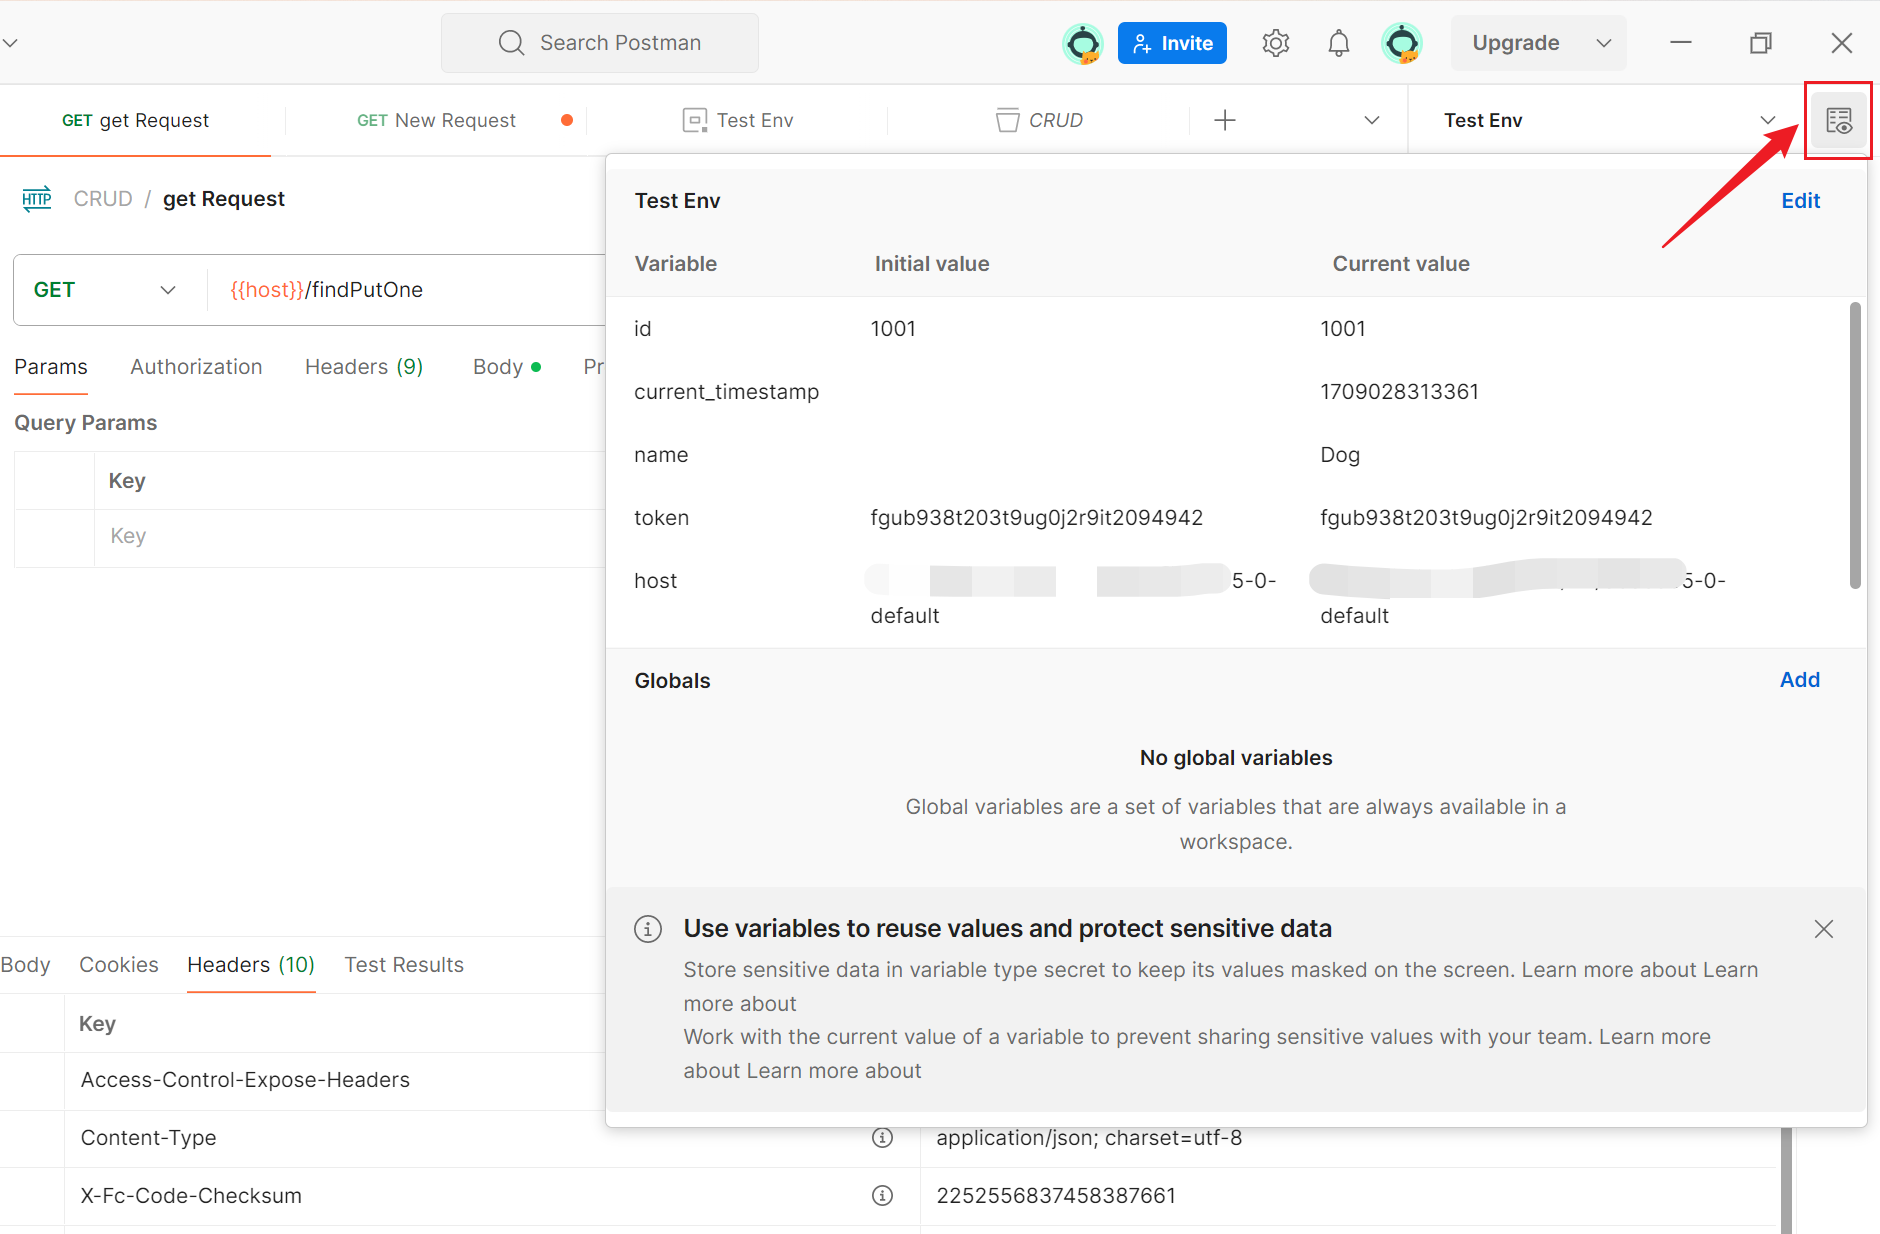The height and width of the screenshot is (1234, 1880).
Task: Click the empty query param Key field
Action: (x=350, y=537)
